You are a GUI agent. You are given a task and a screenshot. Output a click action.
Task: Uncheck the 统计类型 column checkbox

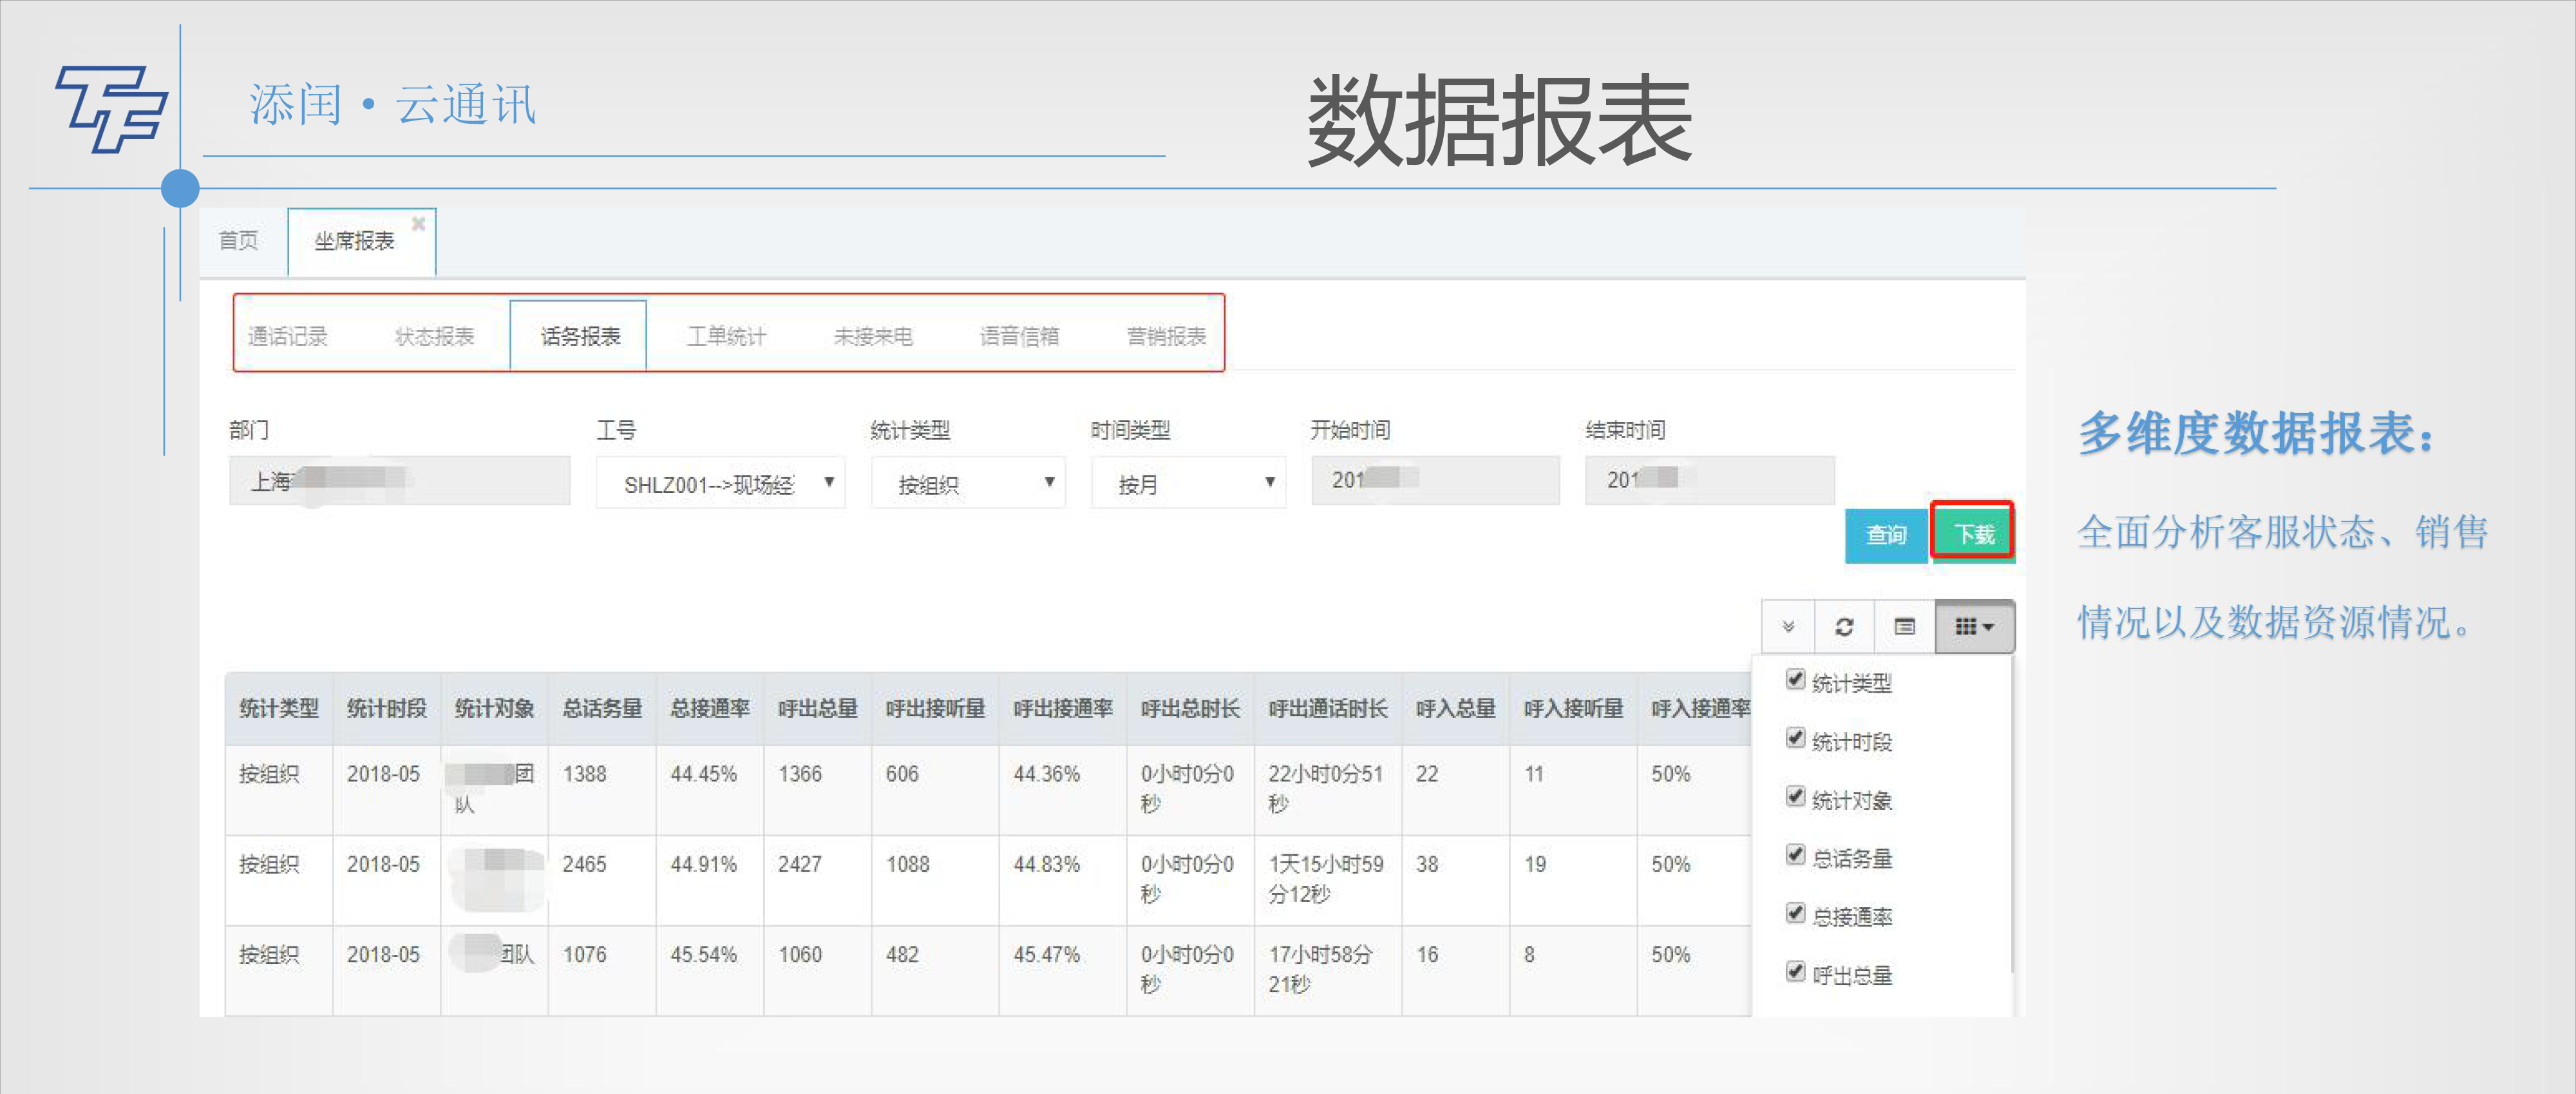[1795, 680]
